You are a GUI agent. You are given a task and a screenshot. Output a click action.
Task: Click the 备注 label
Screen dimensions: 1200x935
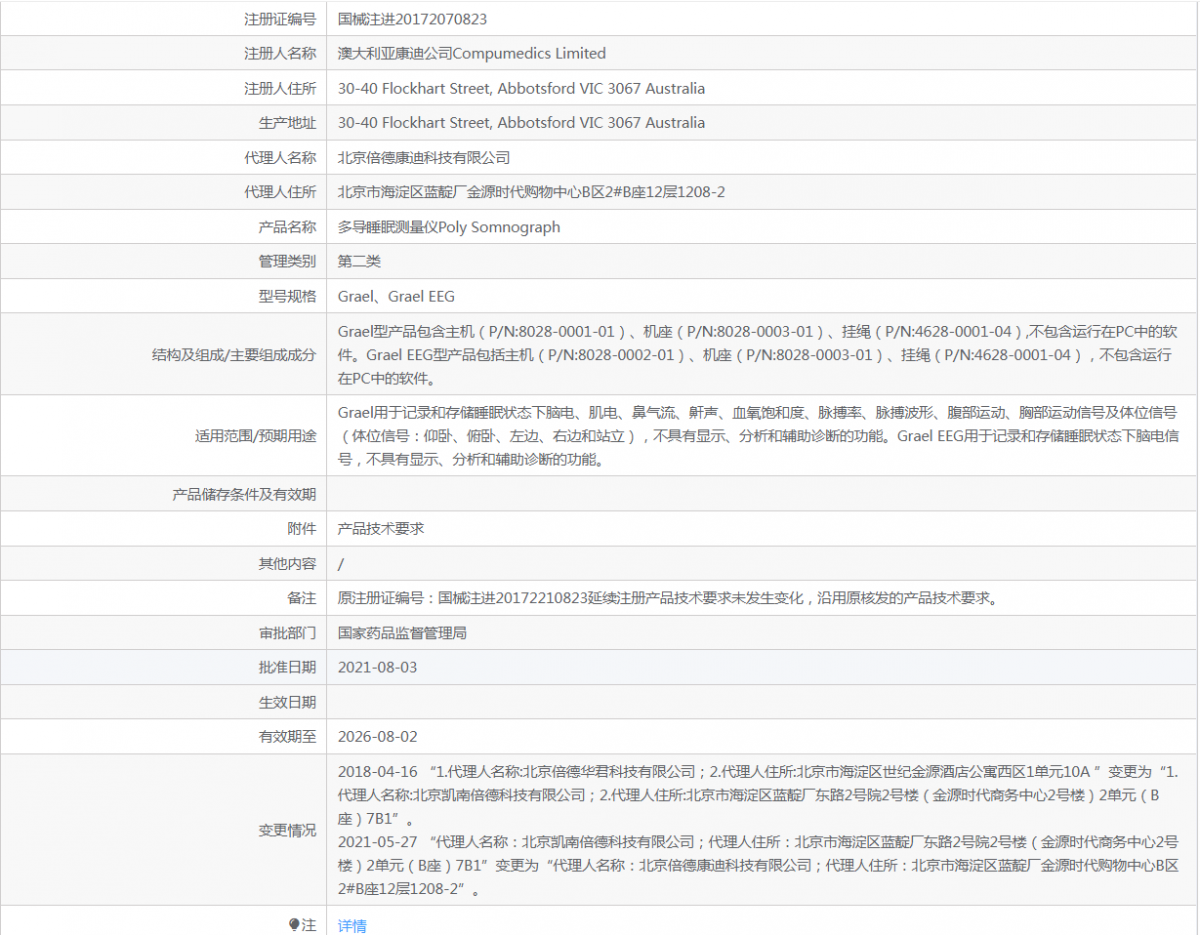coord(302,598)
